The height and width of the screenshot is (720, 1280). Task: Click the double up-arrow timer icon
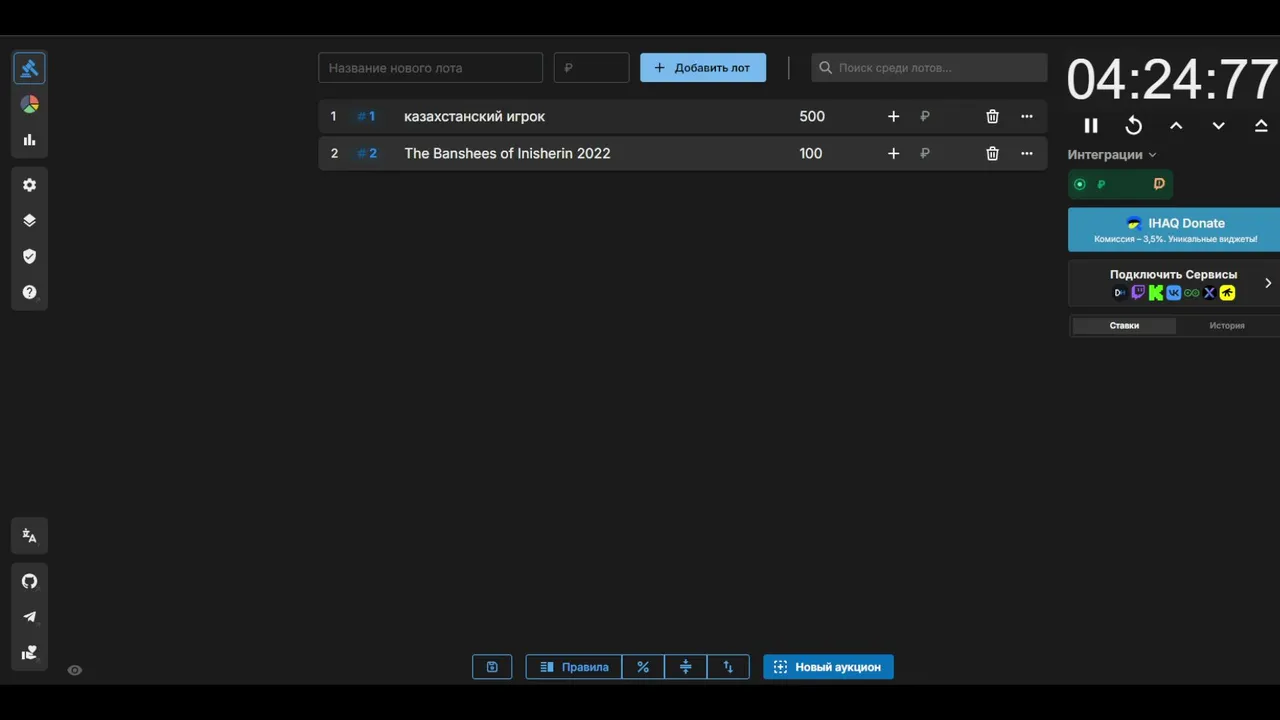tap(1261, 126)
